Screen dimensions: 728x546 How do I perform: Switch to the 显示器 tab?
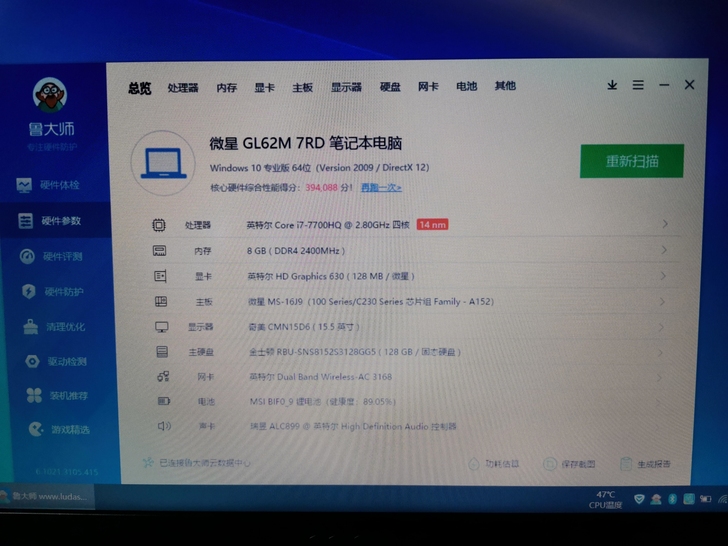pos(346,87)
